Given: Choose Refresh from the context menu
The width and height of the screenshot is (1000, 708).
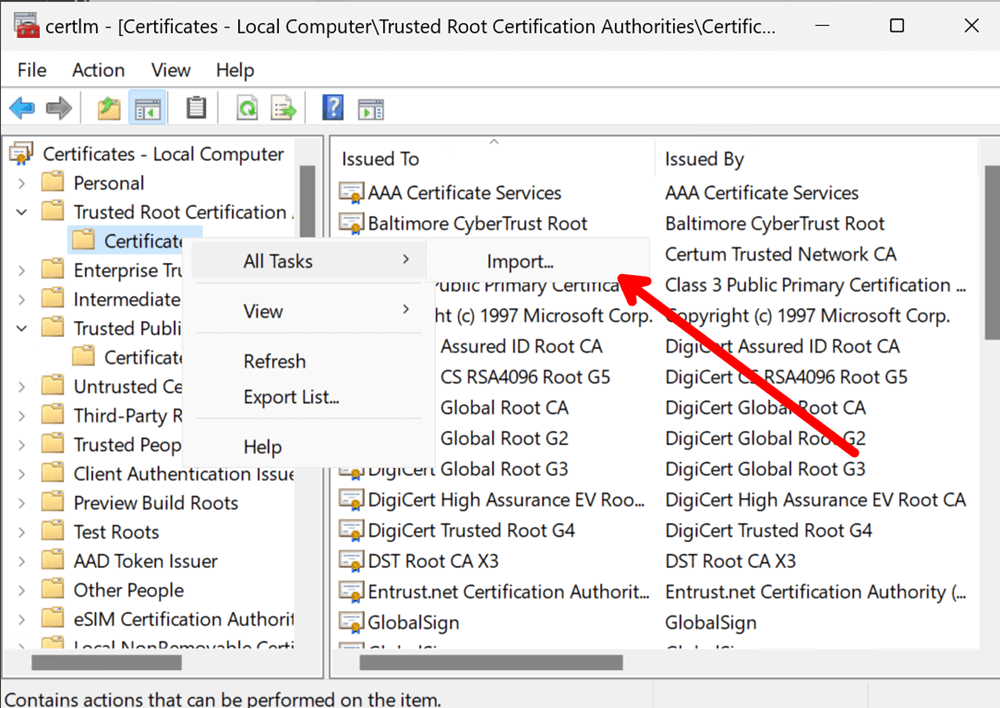Looking at the screenshot, I should [x=309, y=361].
